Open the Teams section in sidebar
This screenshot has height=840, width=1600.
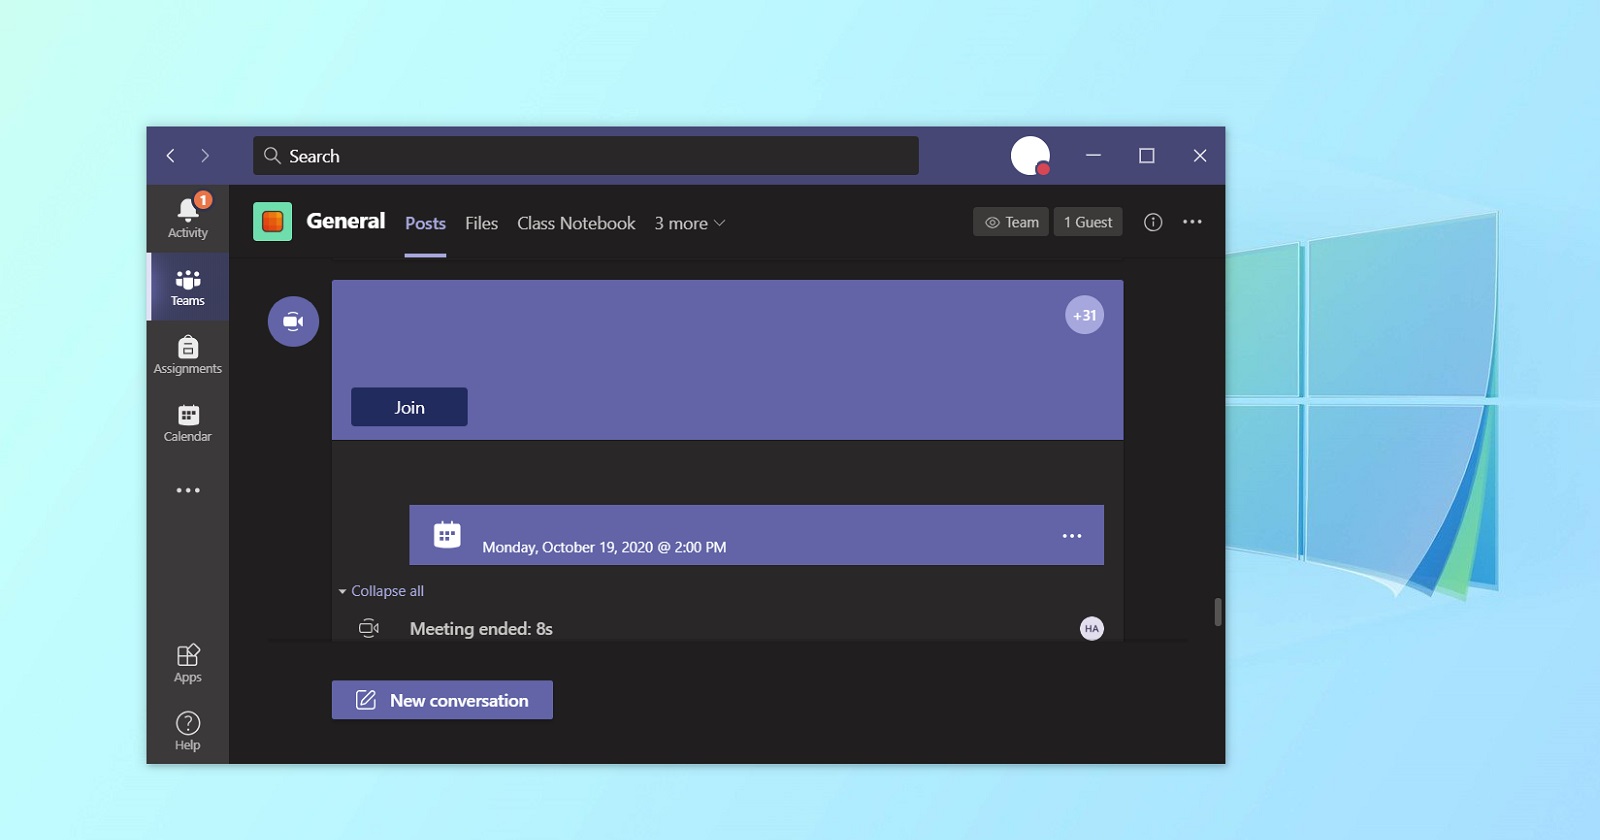point(188,287)
